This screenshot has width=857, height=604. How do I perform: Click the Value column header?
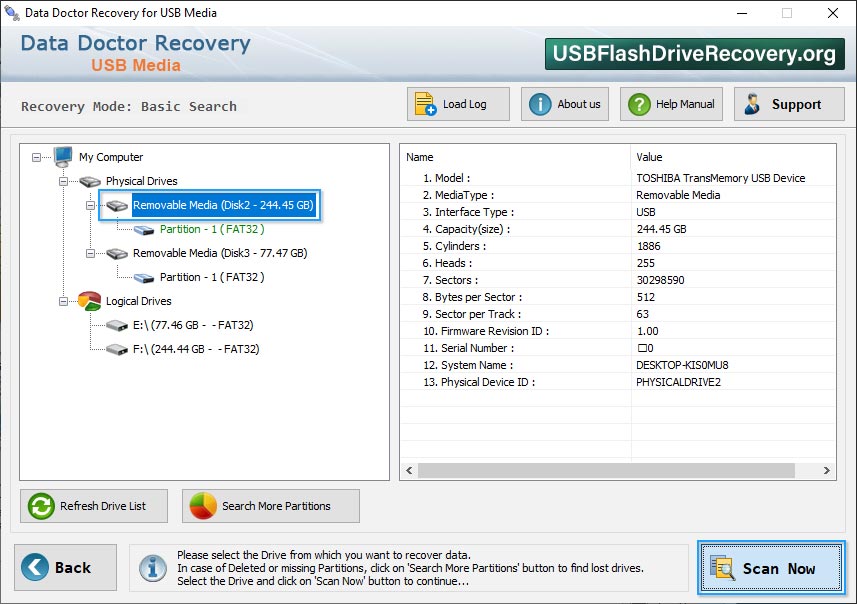(x=733, y=157)
